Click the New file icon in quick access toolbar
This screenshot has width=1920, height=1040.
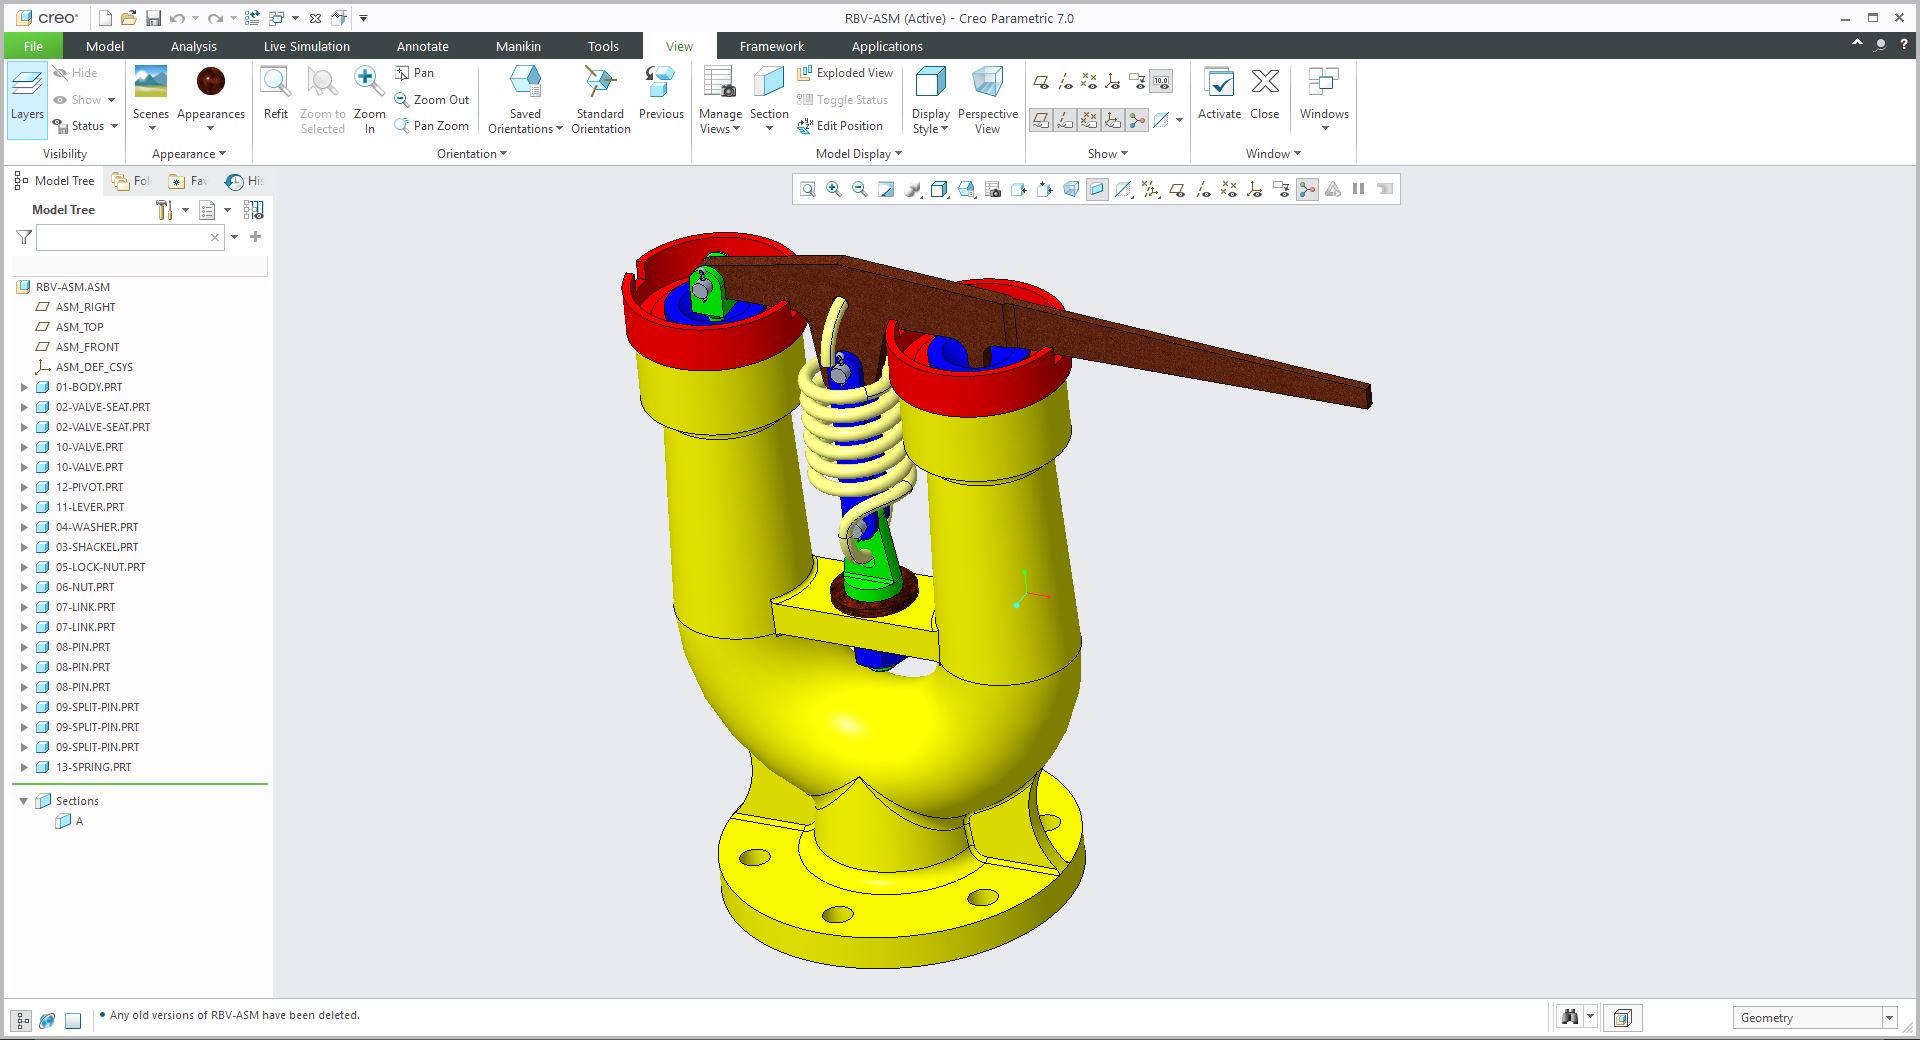point(105,18)
